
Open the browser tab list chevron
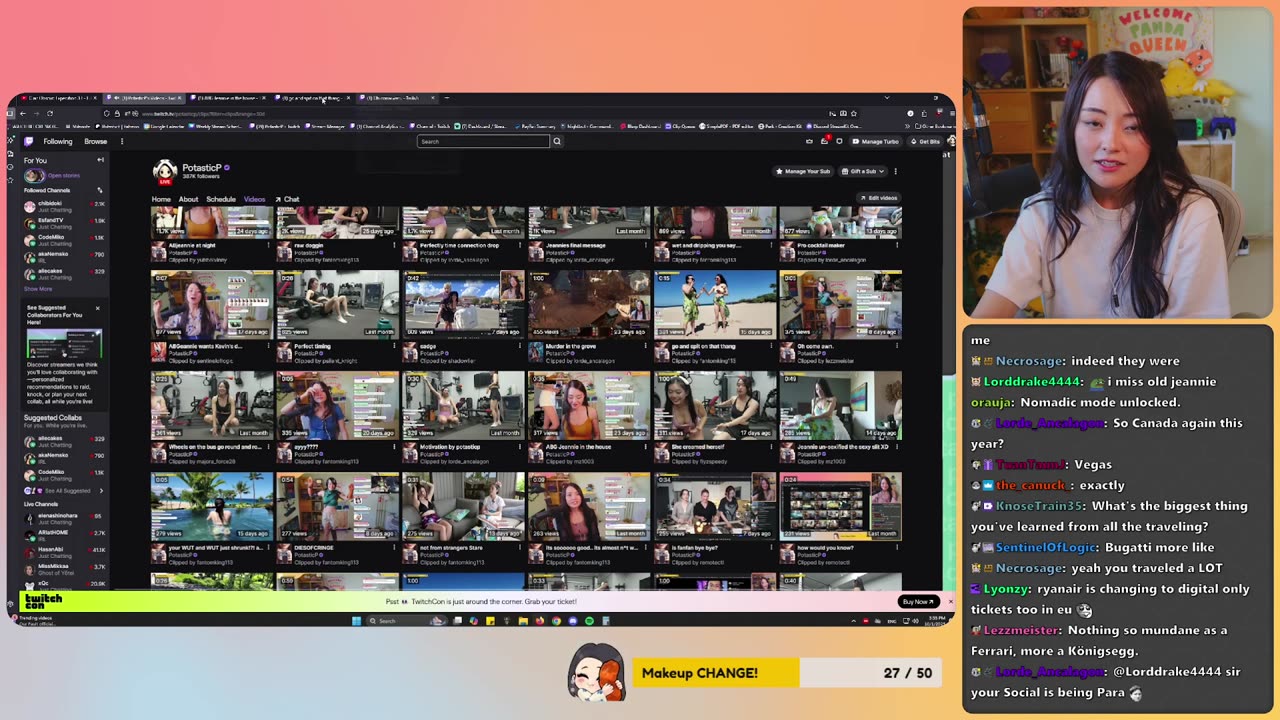[x=887, y=98]
